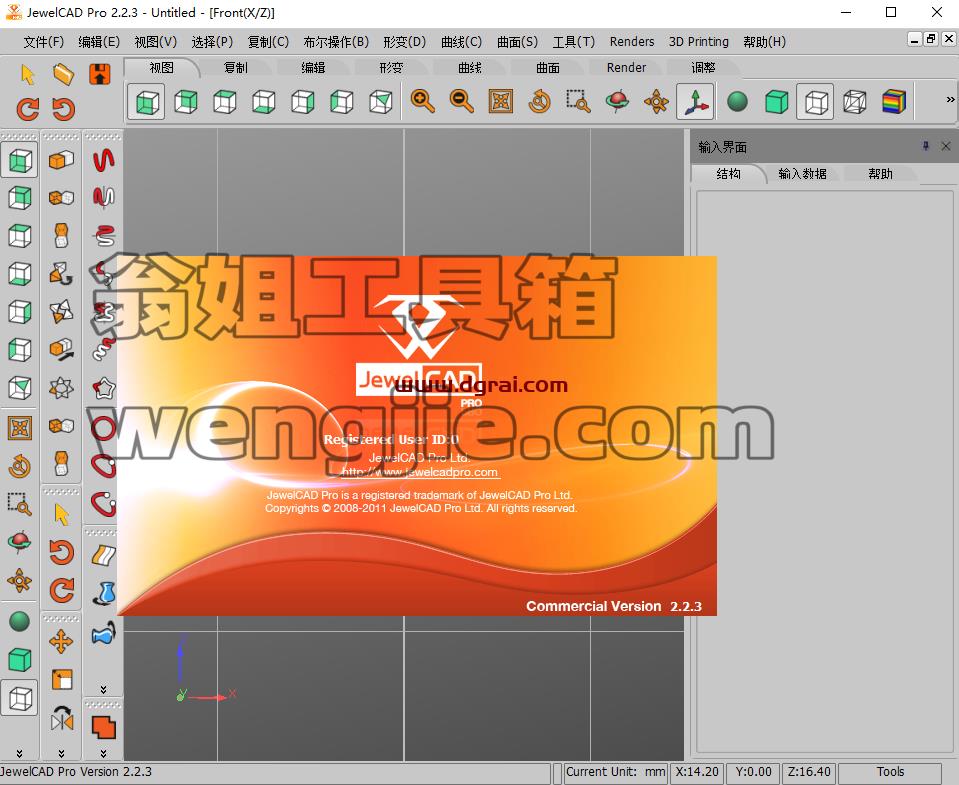This screenshot has width=959, height=785.
Task: Minimize the inner document window
Action: [x=914, y=39]
